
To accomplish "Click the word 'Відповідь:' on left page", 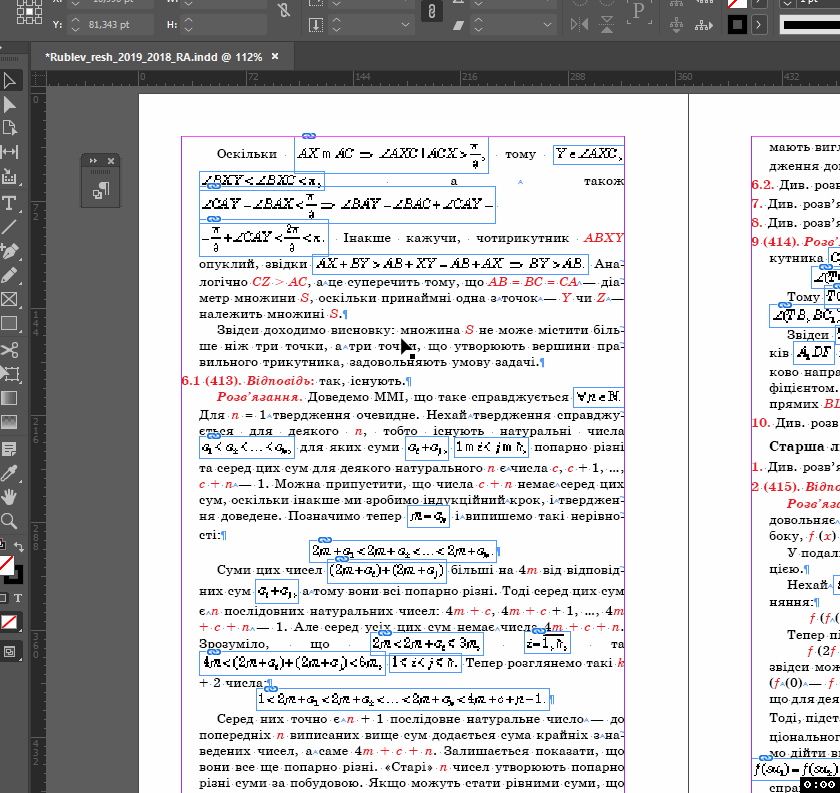I will [280, 381].
